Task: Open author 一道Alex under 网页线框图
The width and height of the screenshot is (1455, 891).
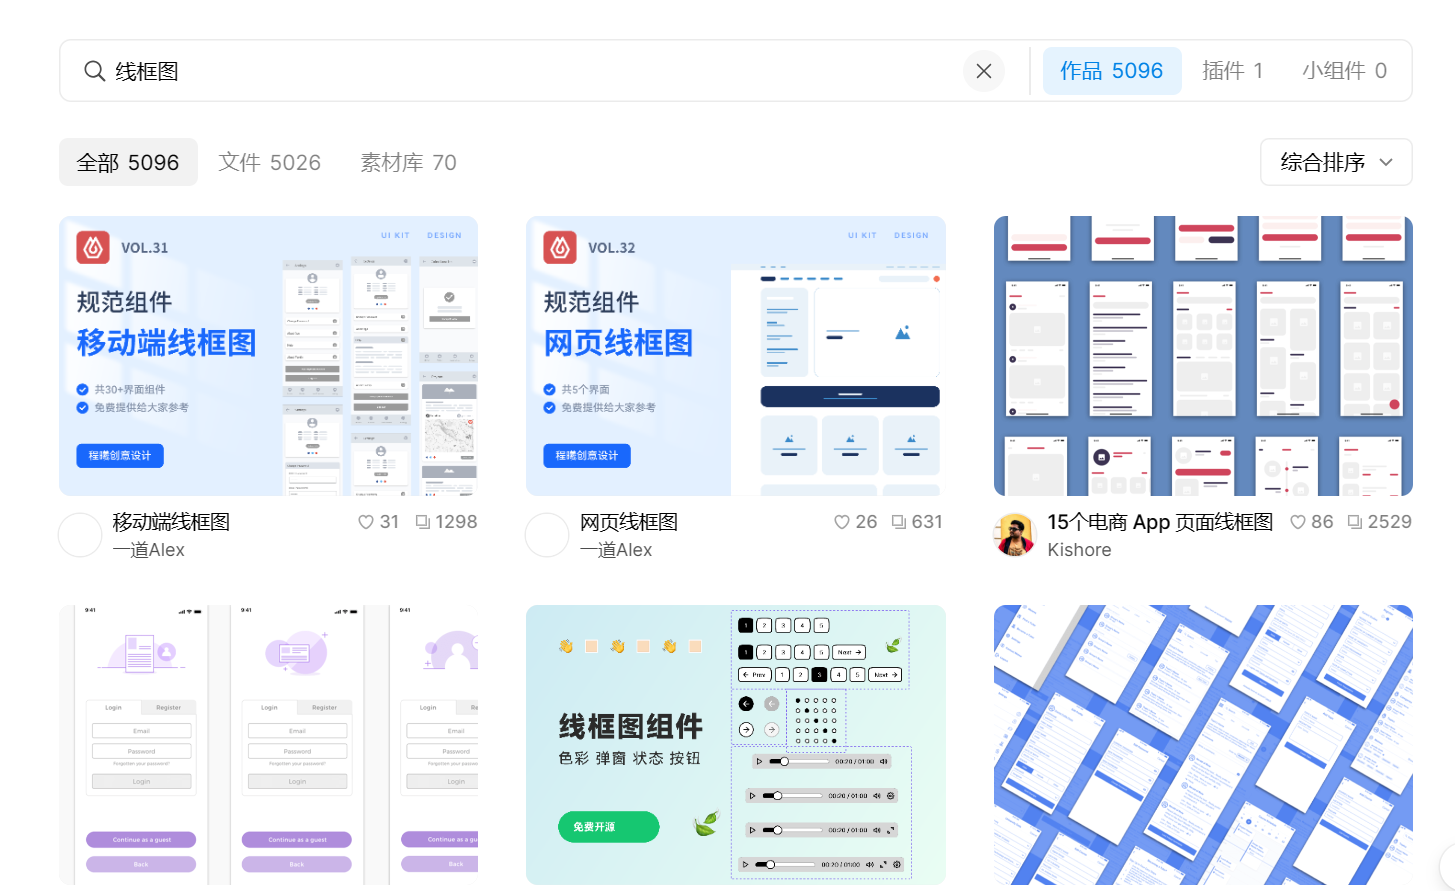Action: point(616,550)
